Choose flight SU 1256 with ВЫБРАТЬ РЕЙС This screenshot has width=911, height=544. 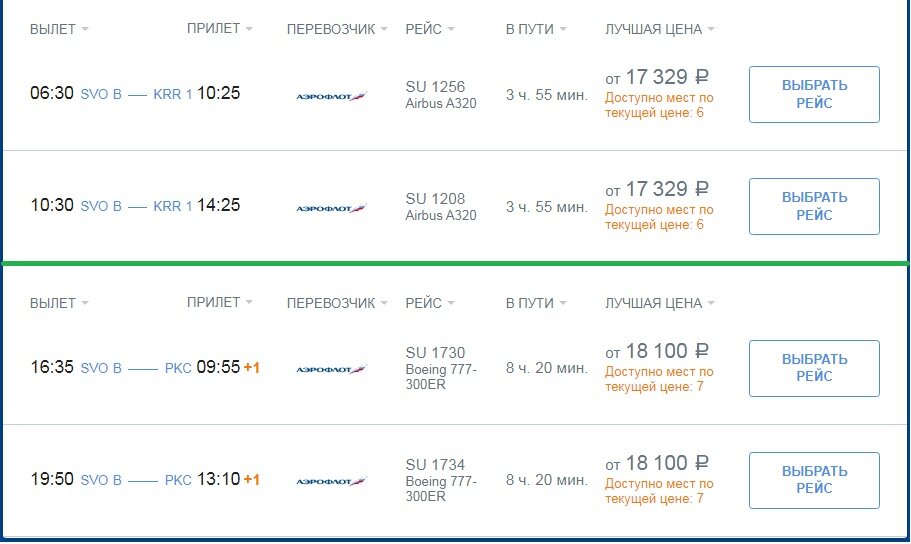[814, 94]
